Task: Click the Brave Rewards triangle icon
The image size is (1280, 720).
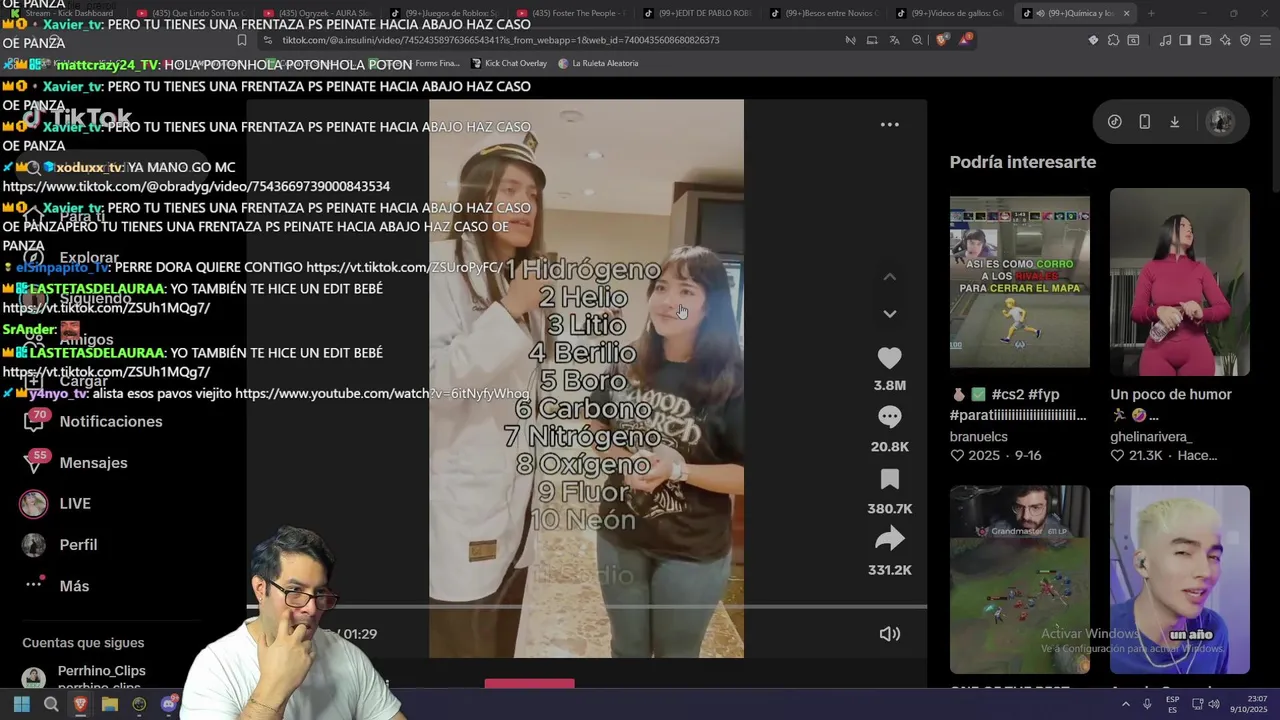Action: 965,40
